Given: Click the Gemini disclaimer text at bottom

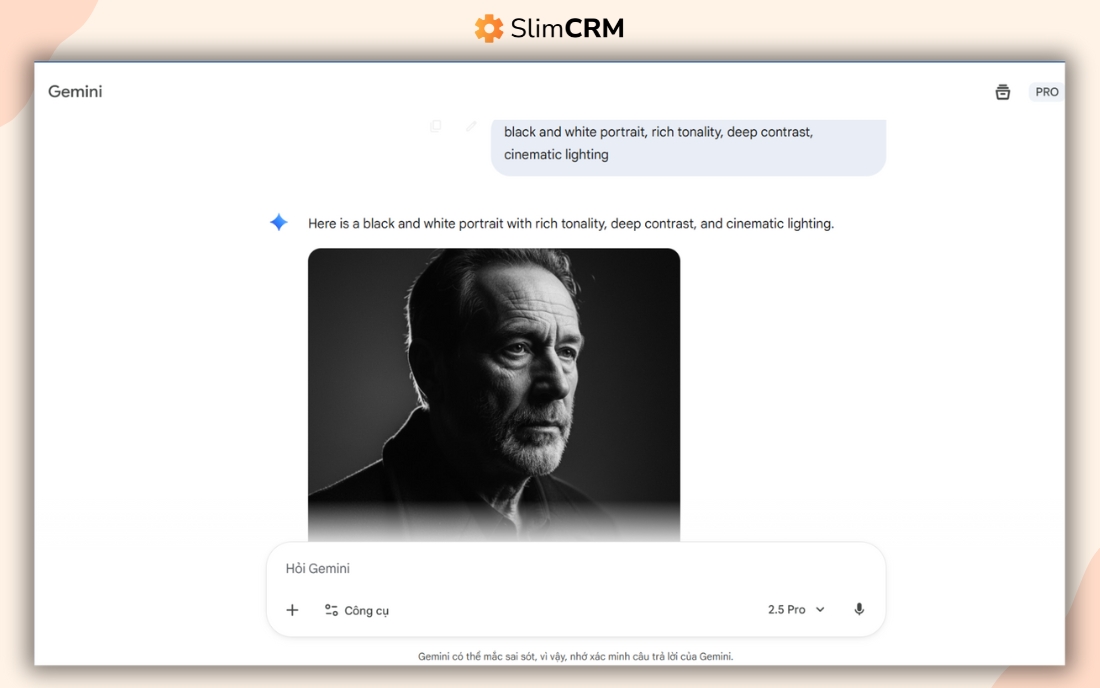Looking at the screenshot, I should 575,656.
